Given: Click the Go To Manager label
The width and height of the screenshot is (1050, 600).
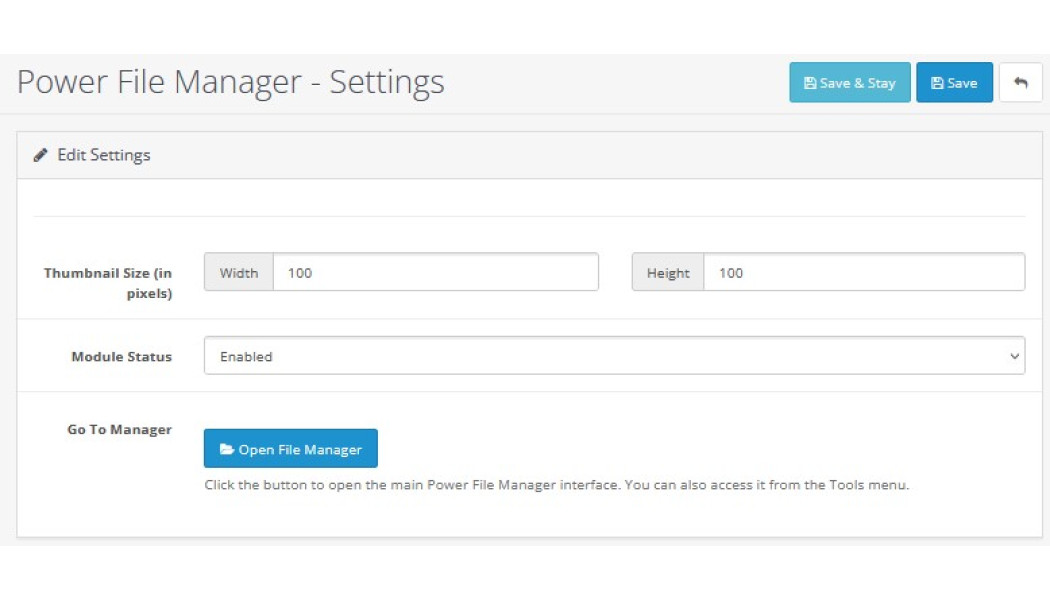Looking at the screenshot, I should pyautogui.click(x=120, y=430).
